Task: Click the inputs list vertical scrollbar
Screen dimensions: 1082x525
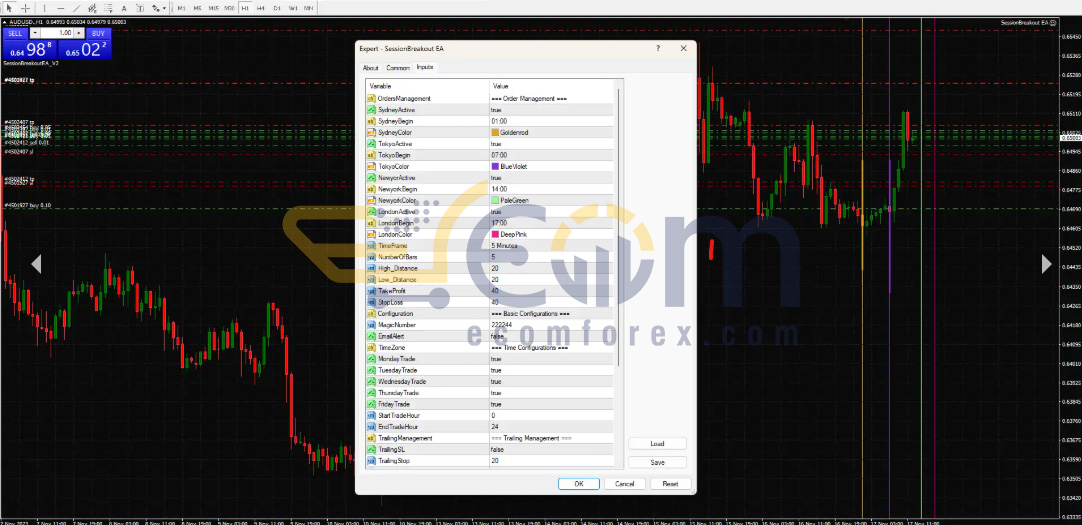Action: (x=619, y=228)
